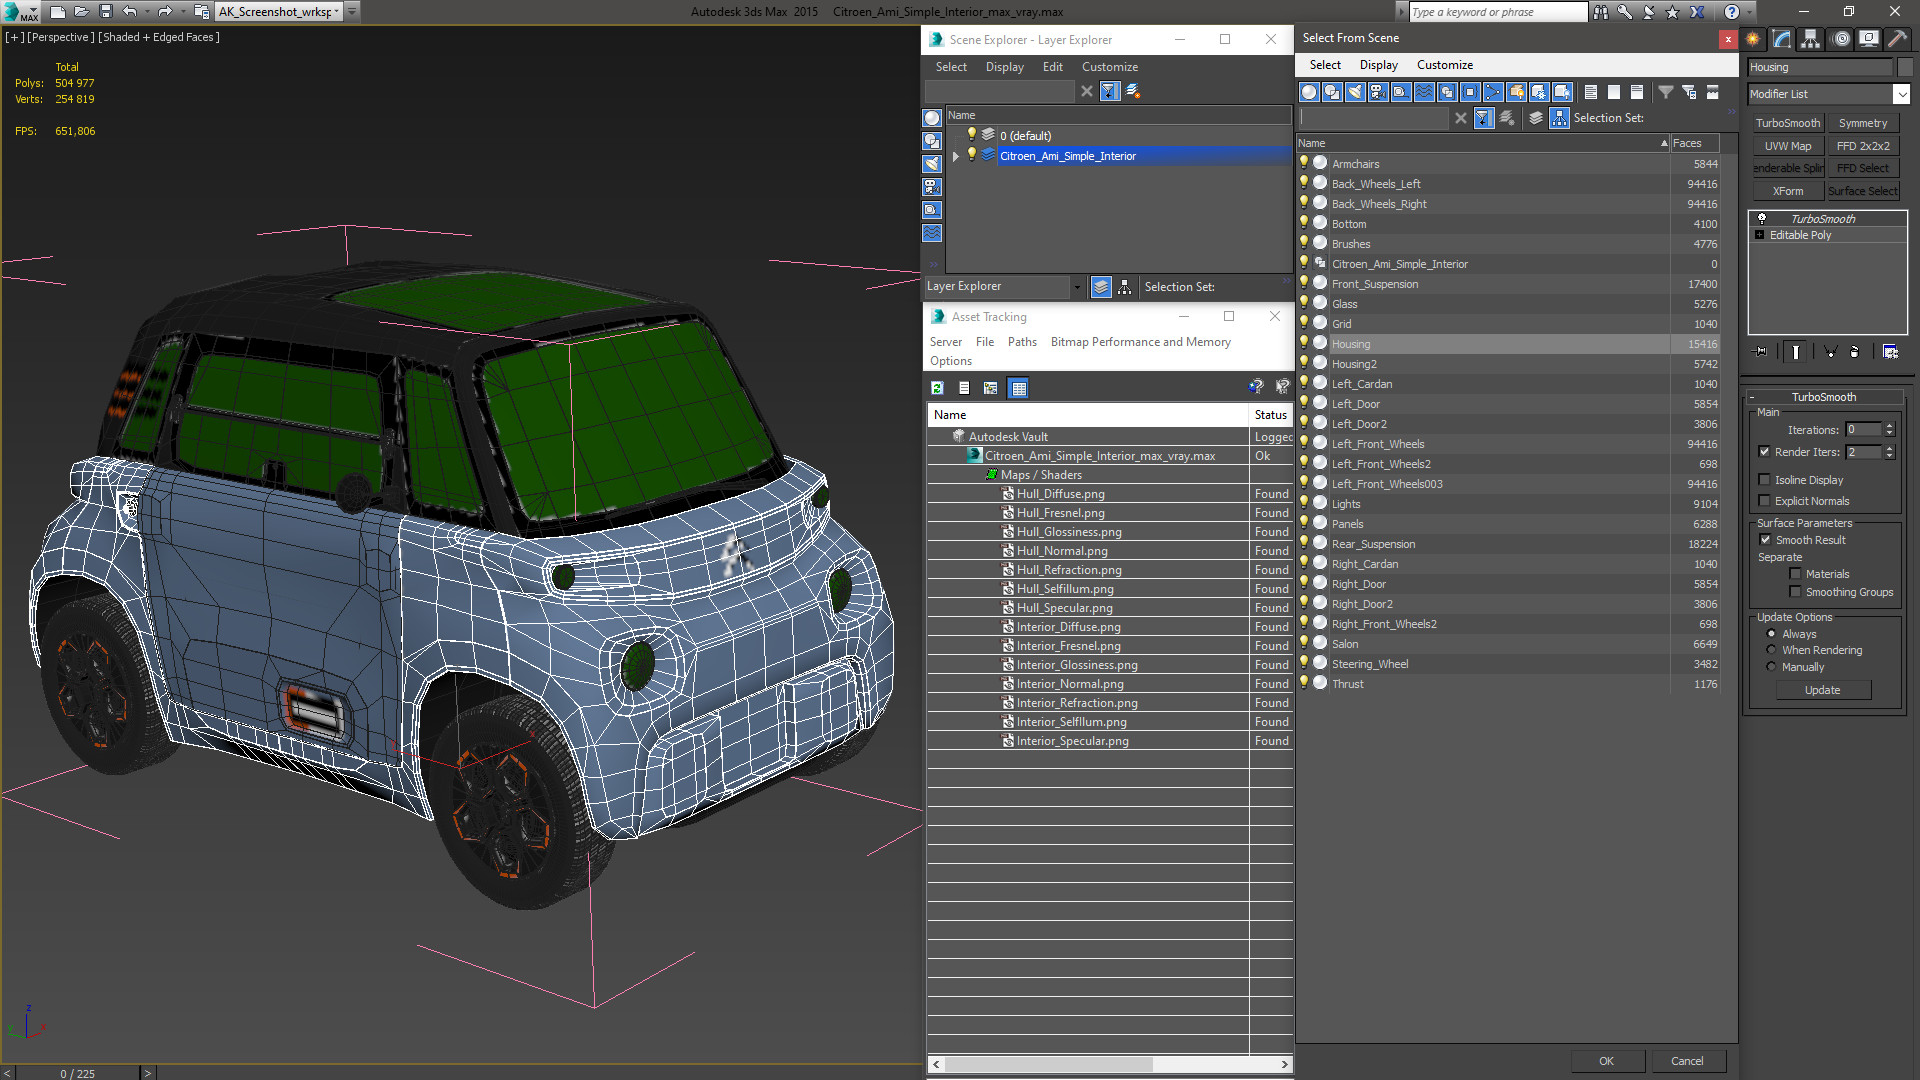This screenshot has height=1080, width=1920.
Task: Open workspace selector AK_Screenshot dropdown
Action: (338, 12)
